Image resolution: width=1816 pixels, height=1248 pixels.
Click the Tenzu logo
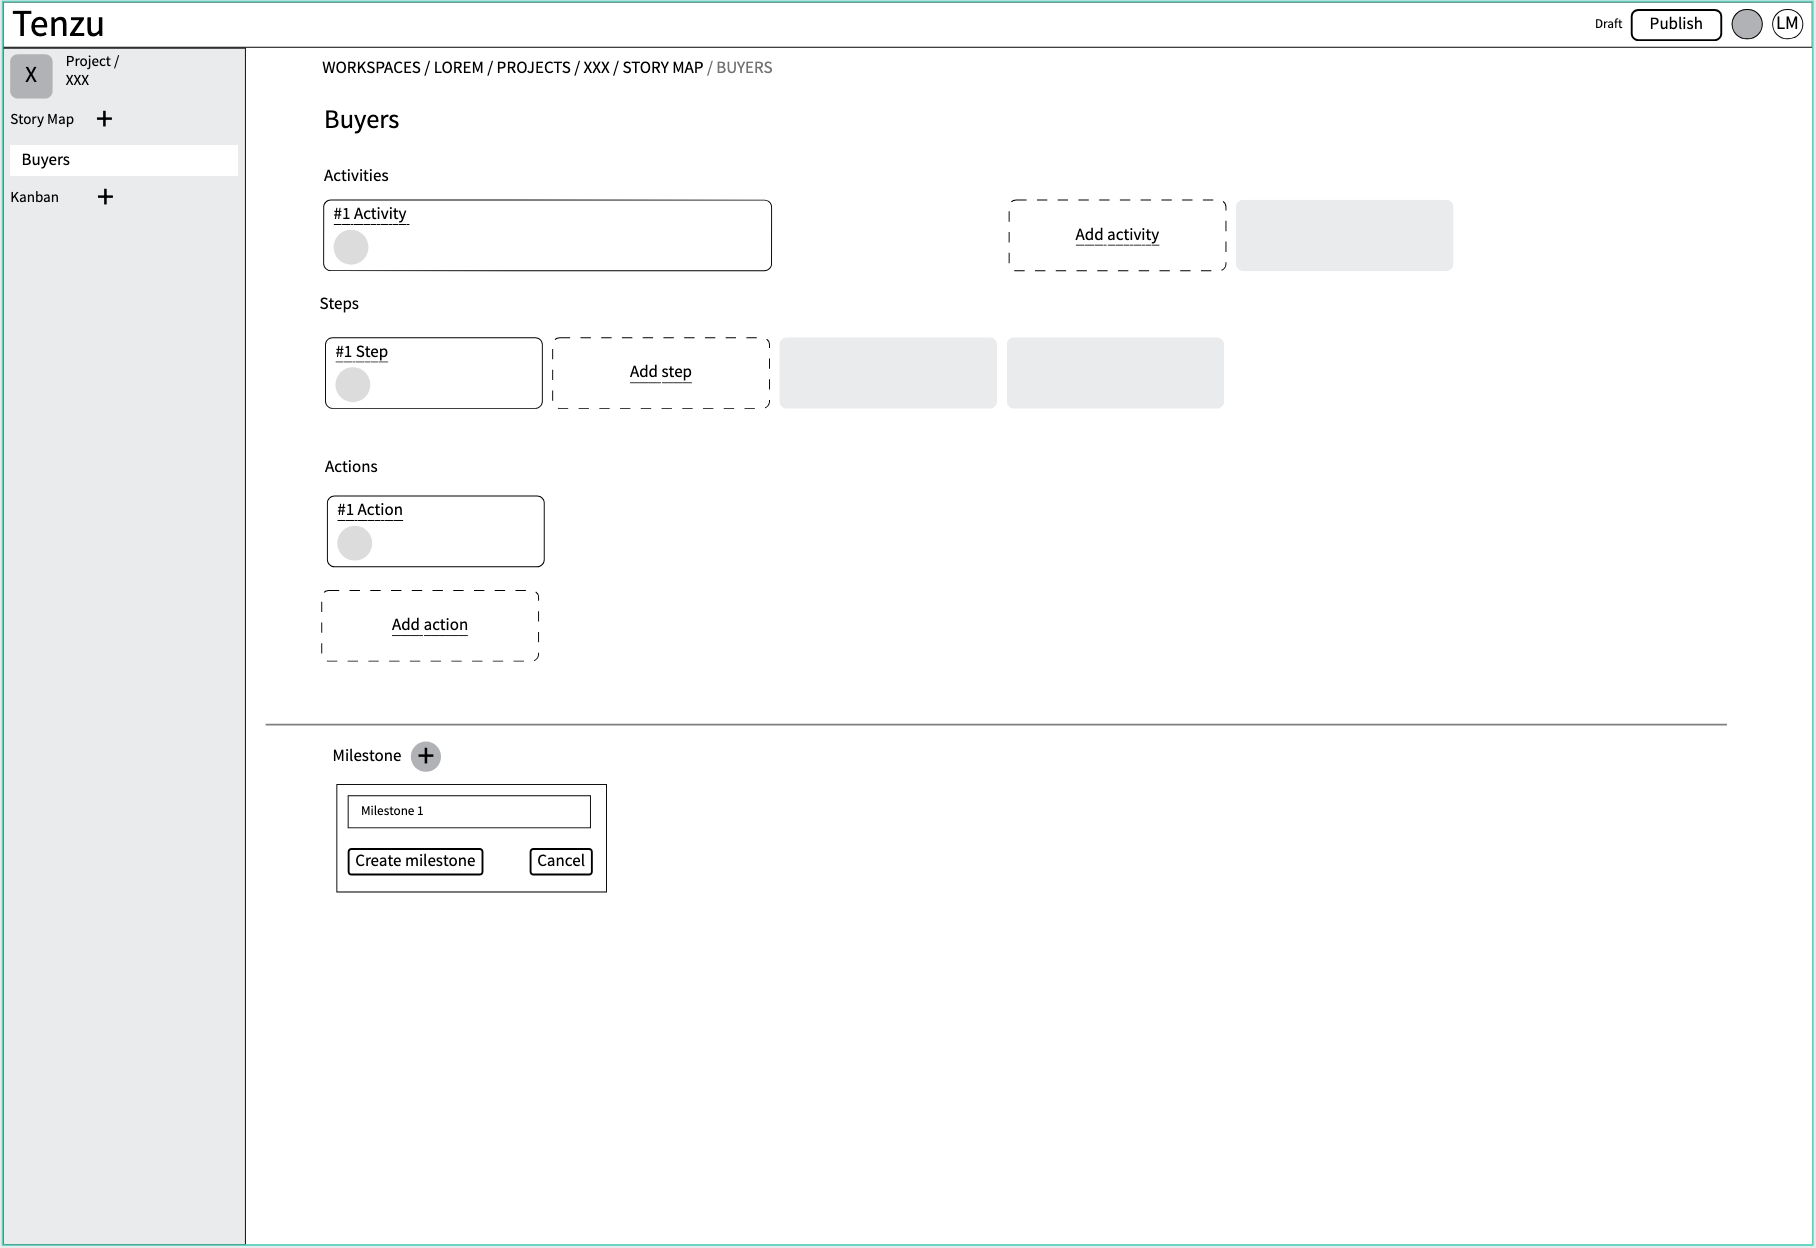58,23
